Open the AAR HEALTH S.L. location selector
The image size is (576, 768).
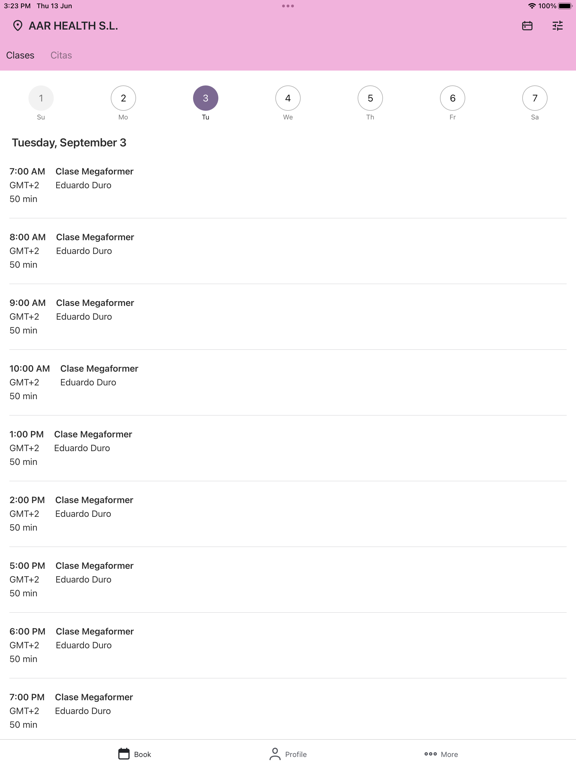tap(65, 26)
